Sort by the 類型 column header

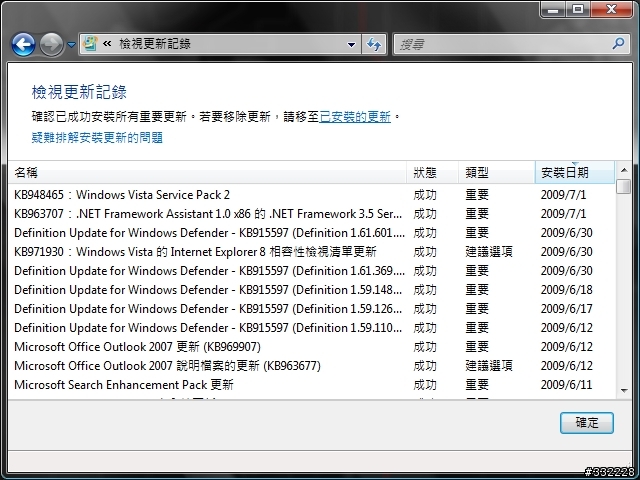pos(497,172)
